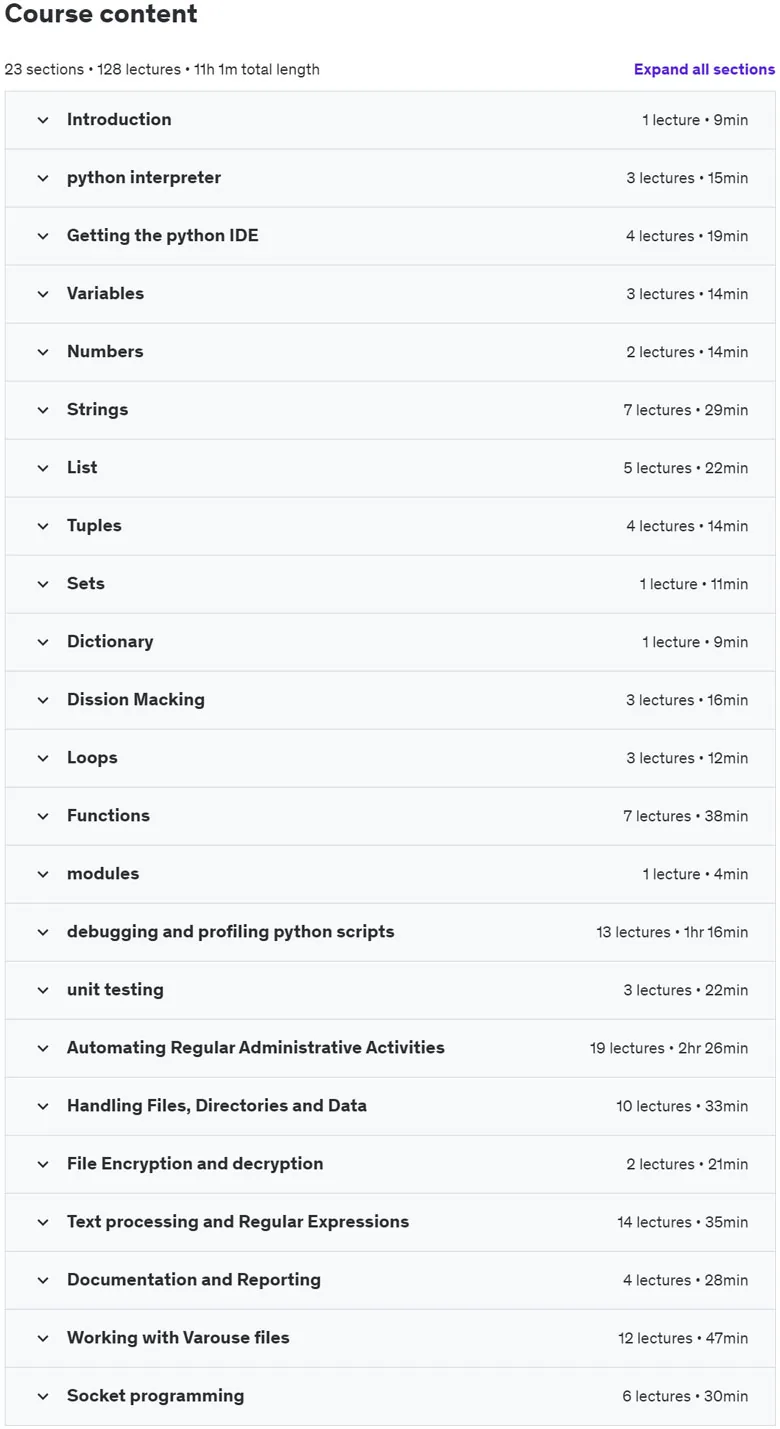This screenshot has width=780, height=1429.
Task: Expand the Strings section row
Action: pyautogui.click(x=390, y=410)
